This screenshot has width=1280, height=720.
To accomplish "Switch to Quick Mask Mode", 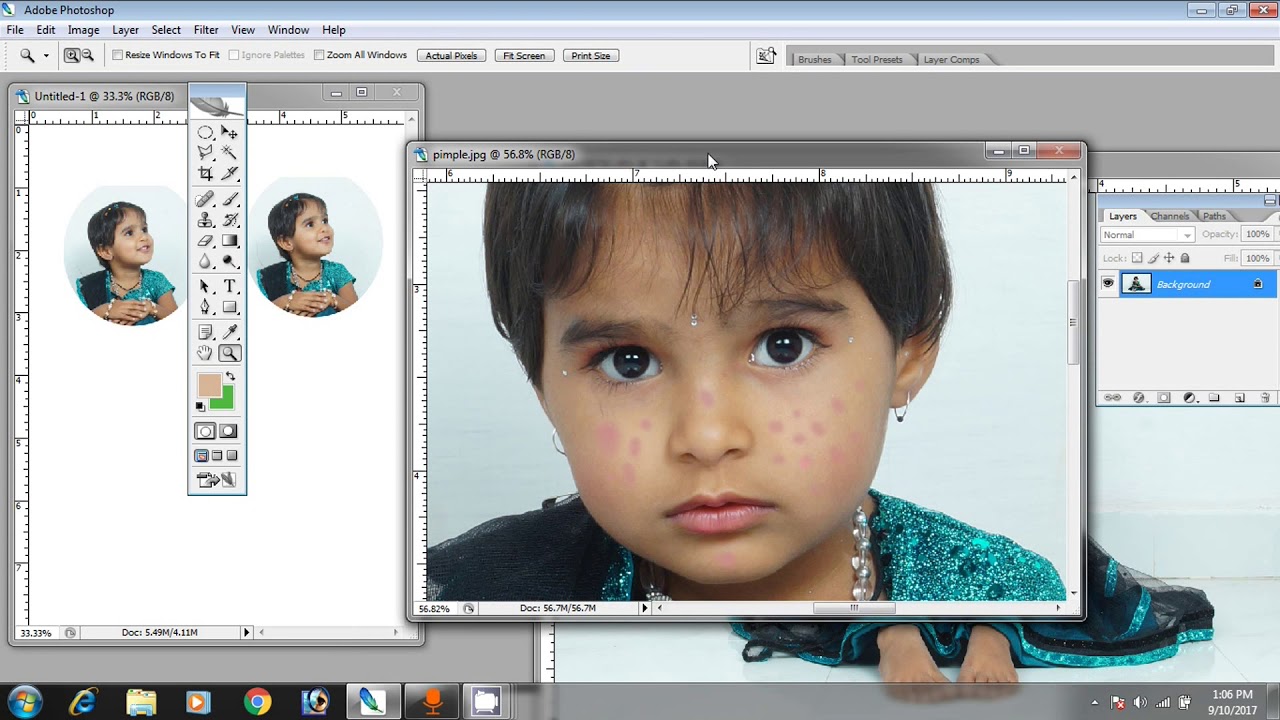I will coord(229,431).
